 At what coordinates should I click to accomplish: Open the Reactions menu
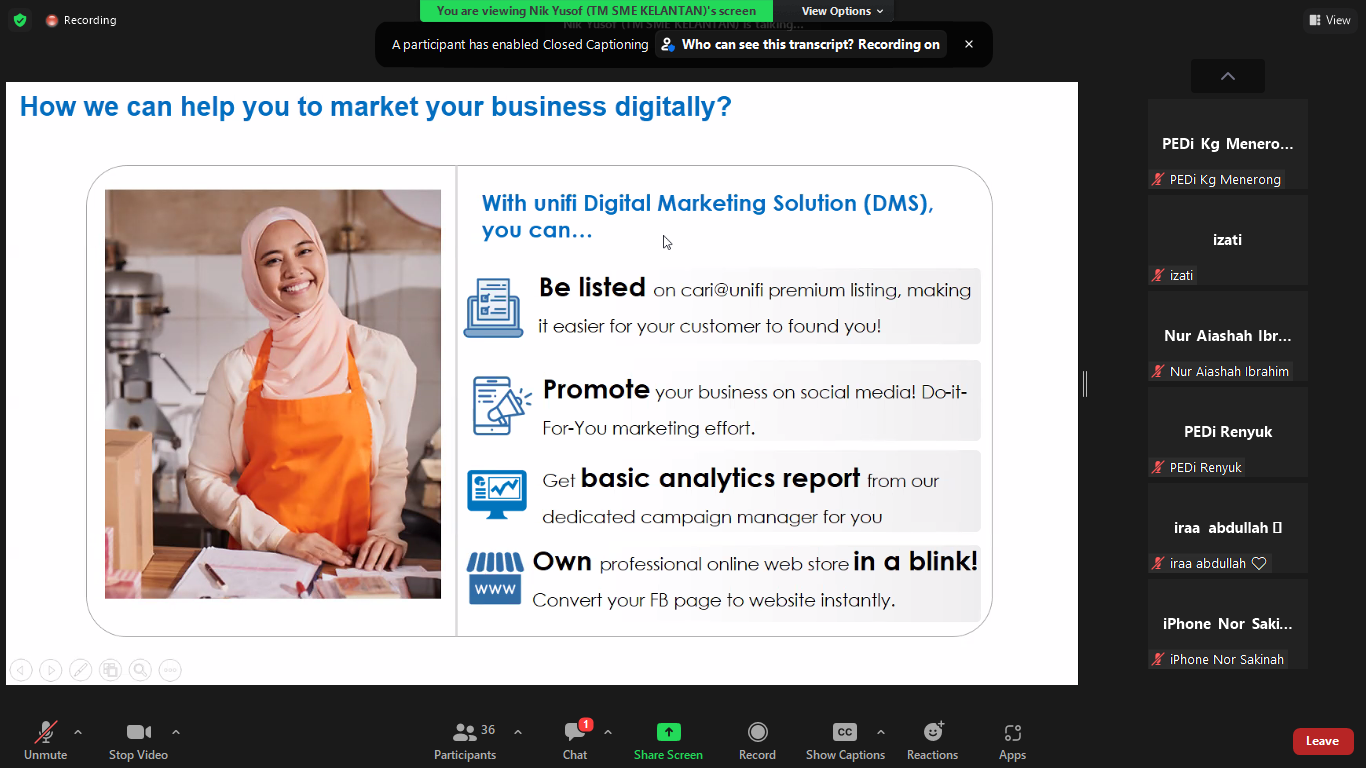(x=932, y=741)
